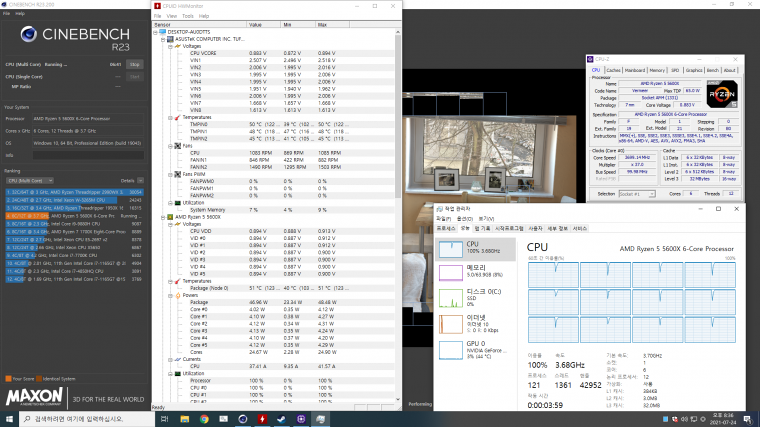The image size is (760, 427).
Task: Switch to the Mainboard tab in CPU-Z
Action: (635, 70)
